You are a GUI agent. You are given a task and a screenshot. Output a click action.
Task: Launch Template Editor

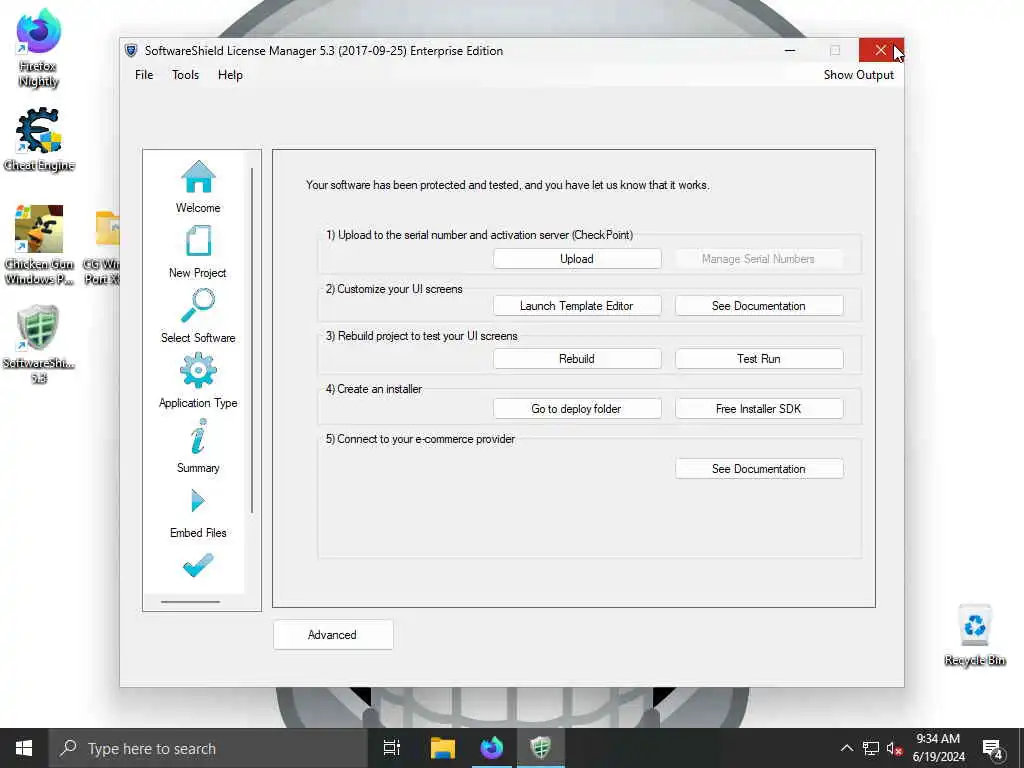577,306
